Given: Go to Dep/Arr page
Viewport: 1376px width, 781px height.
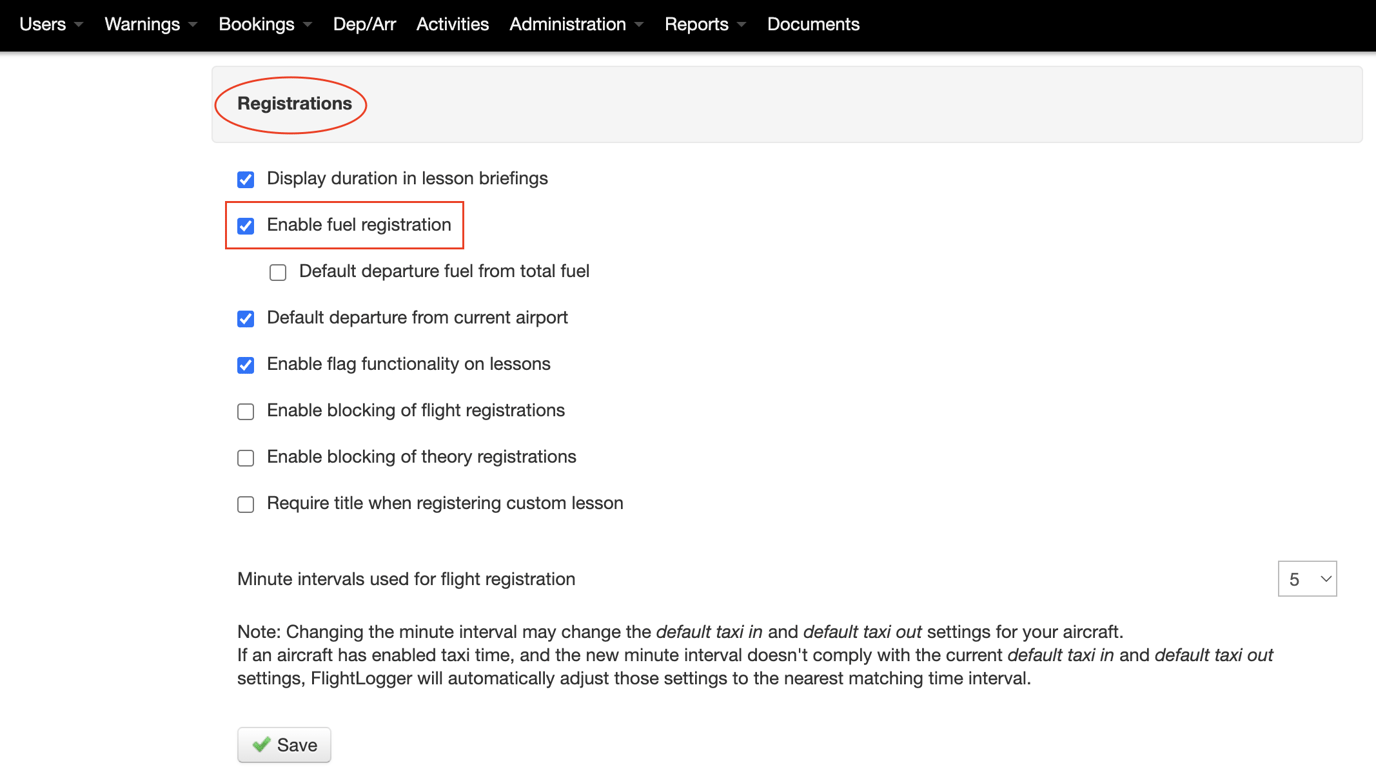Looking at the screenshot, I should 364,24.
